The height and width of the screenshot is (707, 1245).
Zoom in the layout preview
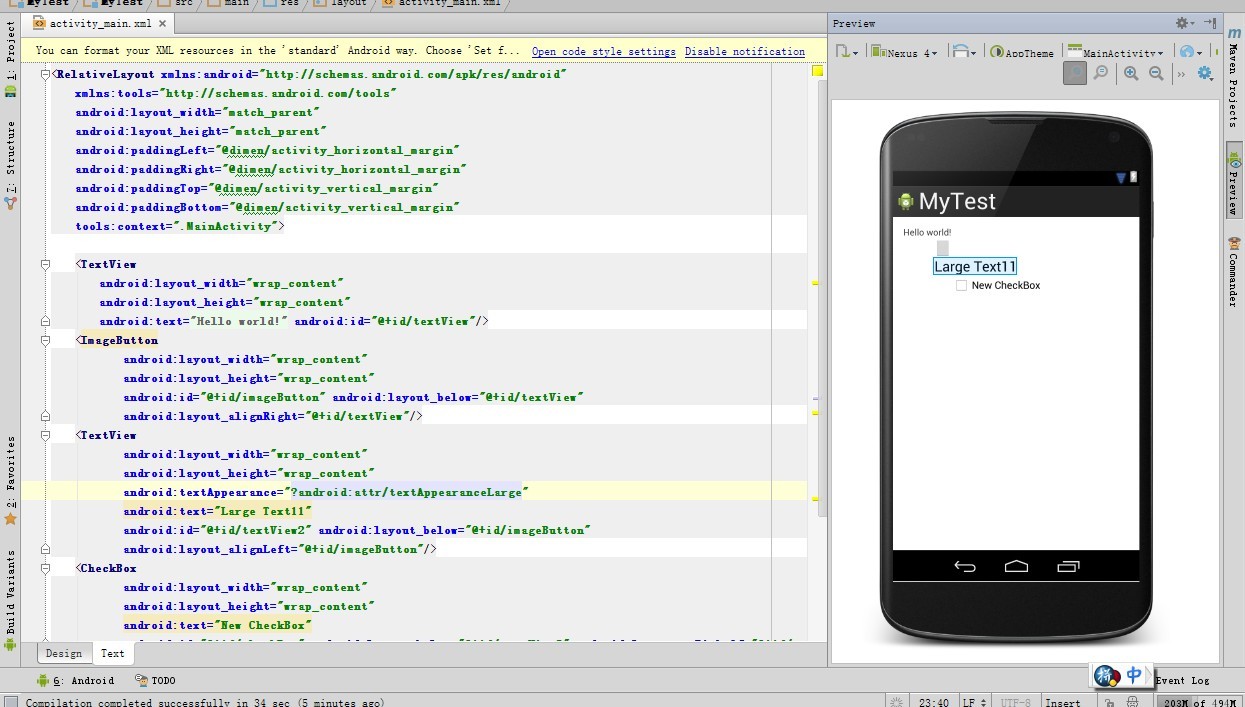(1131, 73)
